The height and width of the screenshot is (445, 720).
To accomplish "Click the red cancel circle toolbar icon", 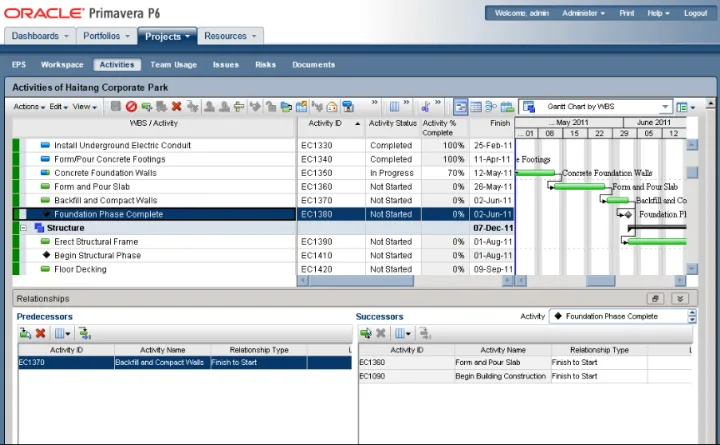I will tap(131, 106).
